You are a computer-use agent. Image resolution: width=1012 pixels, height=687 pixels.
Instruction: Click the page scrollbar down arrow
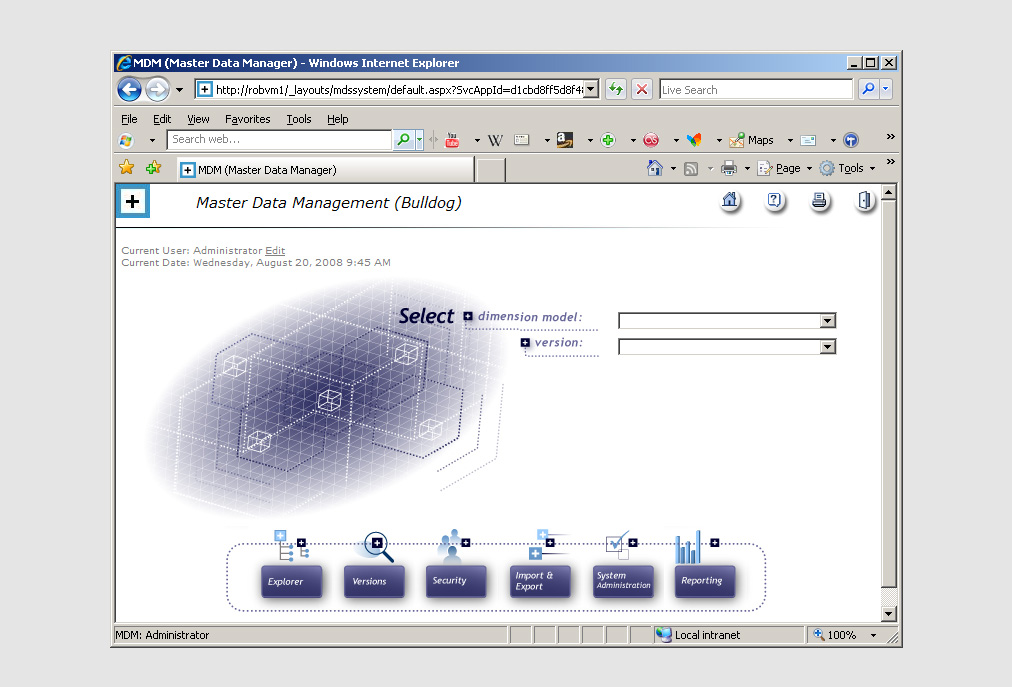pyautogui.click(x=888, y=613)
